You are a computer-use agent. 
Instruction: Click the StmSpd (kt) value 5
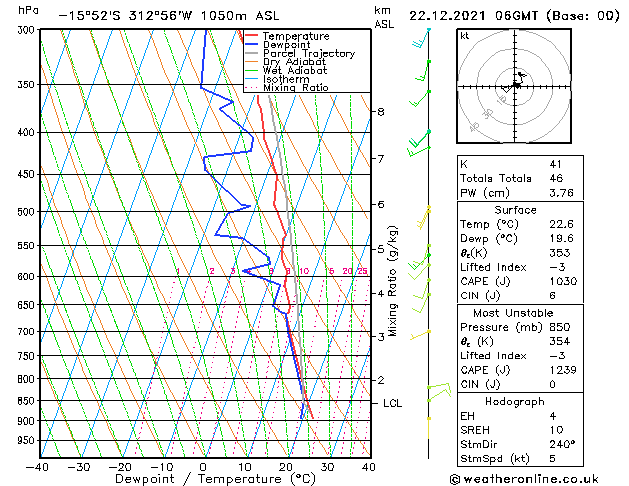552,458
